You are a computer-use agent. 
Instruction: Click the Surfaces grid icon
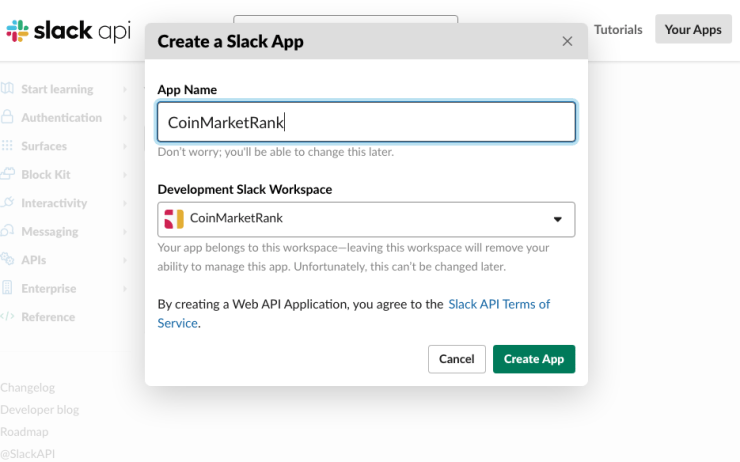click(x=8, y=146)
